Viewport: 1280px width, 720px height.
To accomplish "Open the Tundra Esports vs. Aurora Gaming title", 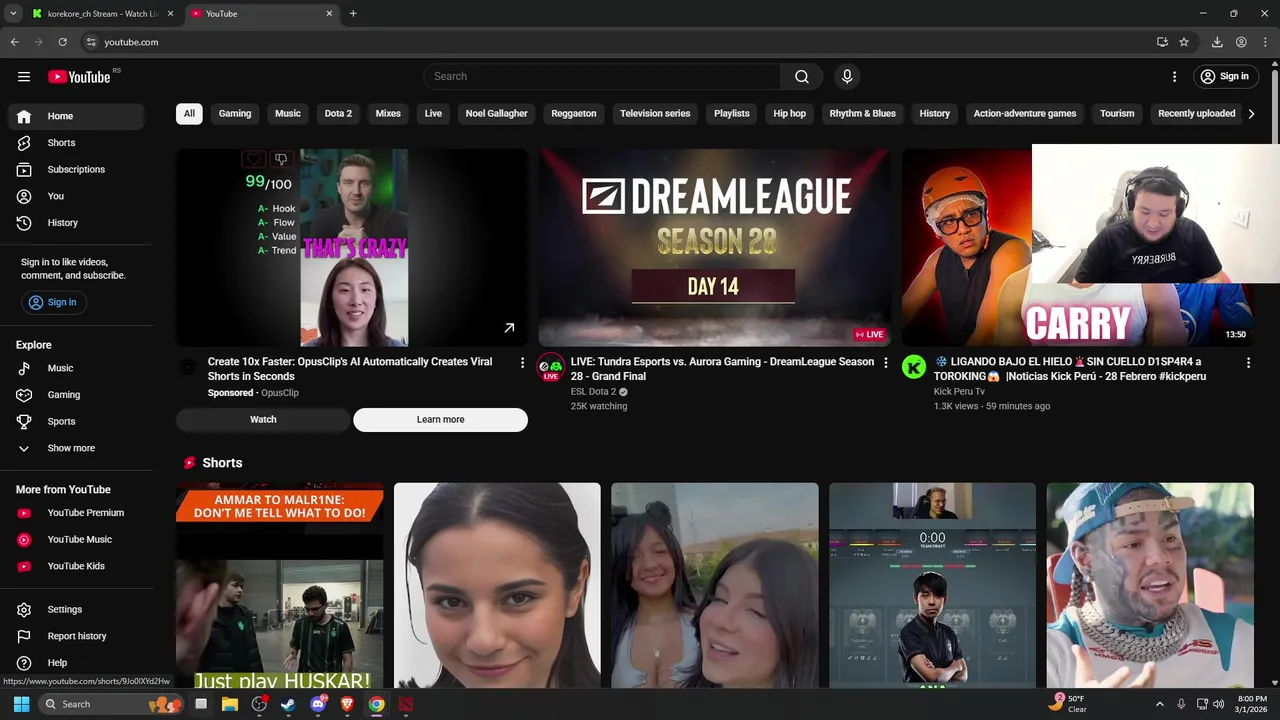I will click(722, 369).
